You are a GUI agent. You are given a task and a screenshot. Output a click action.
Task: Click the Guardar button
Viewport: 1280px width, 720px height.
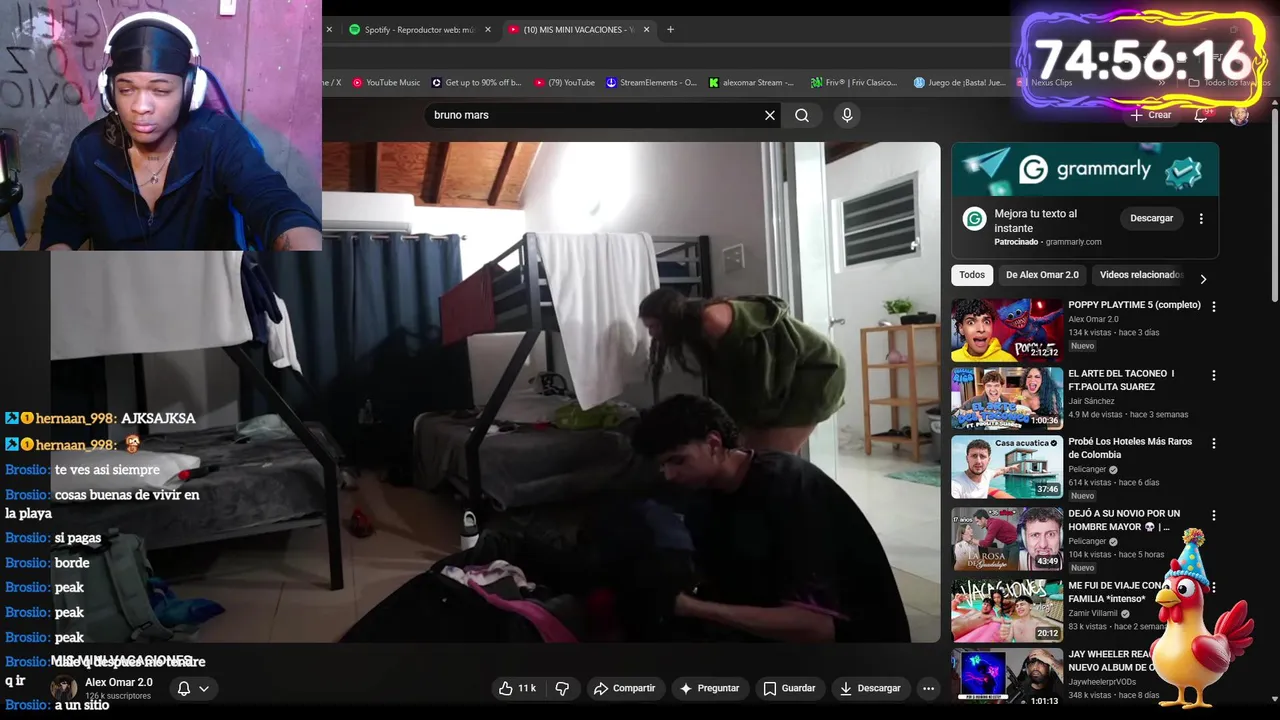pyautogui.click(x=789, y=688)
